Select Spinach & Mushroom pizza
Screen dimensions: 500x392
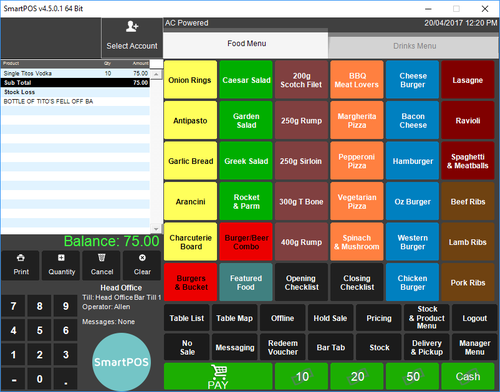pyautogui.click(x=357, y=242)
